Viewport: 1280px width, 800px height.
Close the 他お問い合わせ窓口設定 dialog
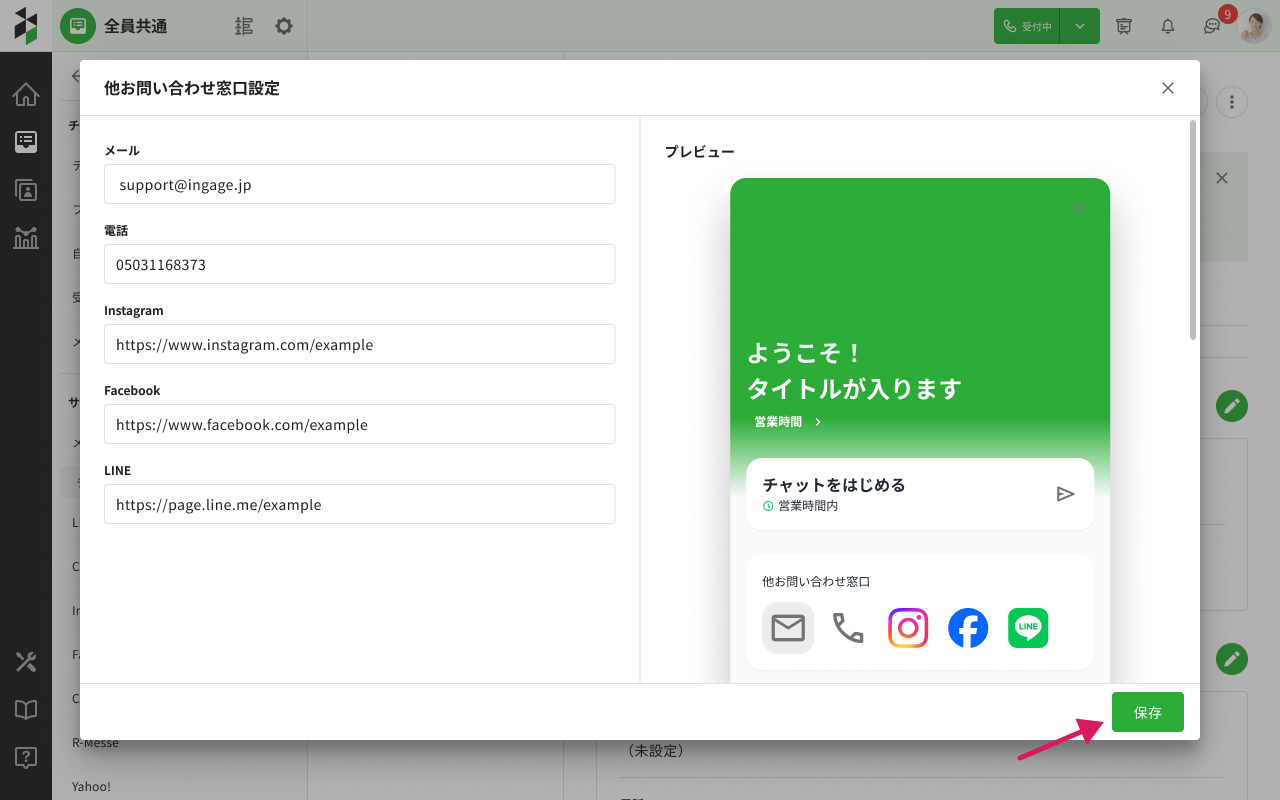pos(1167,88)
